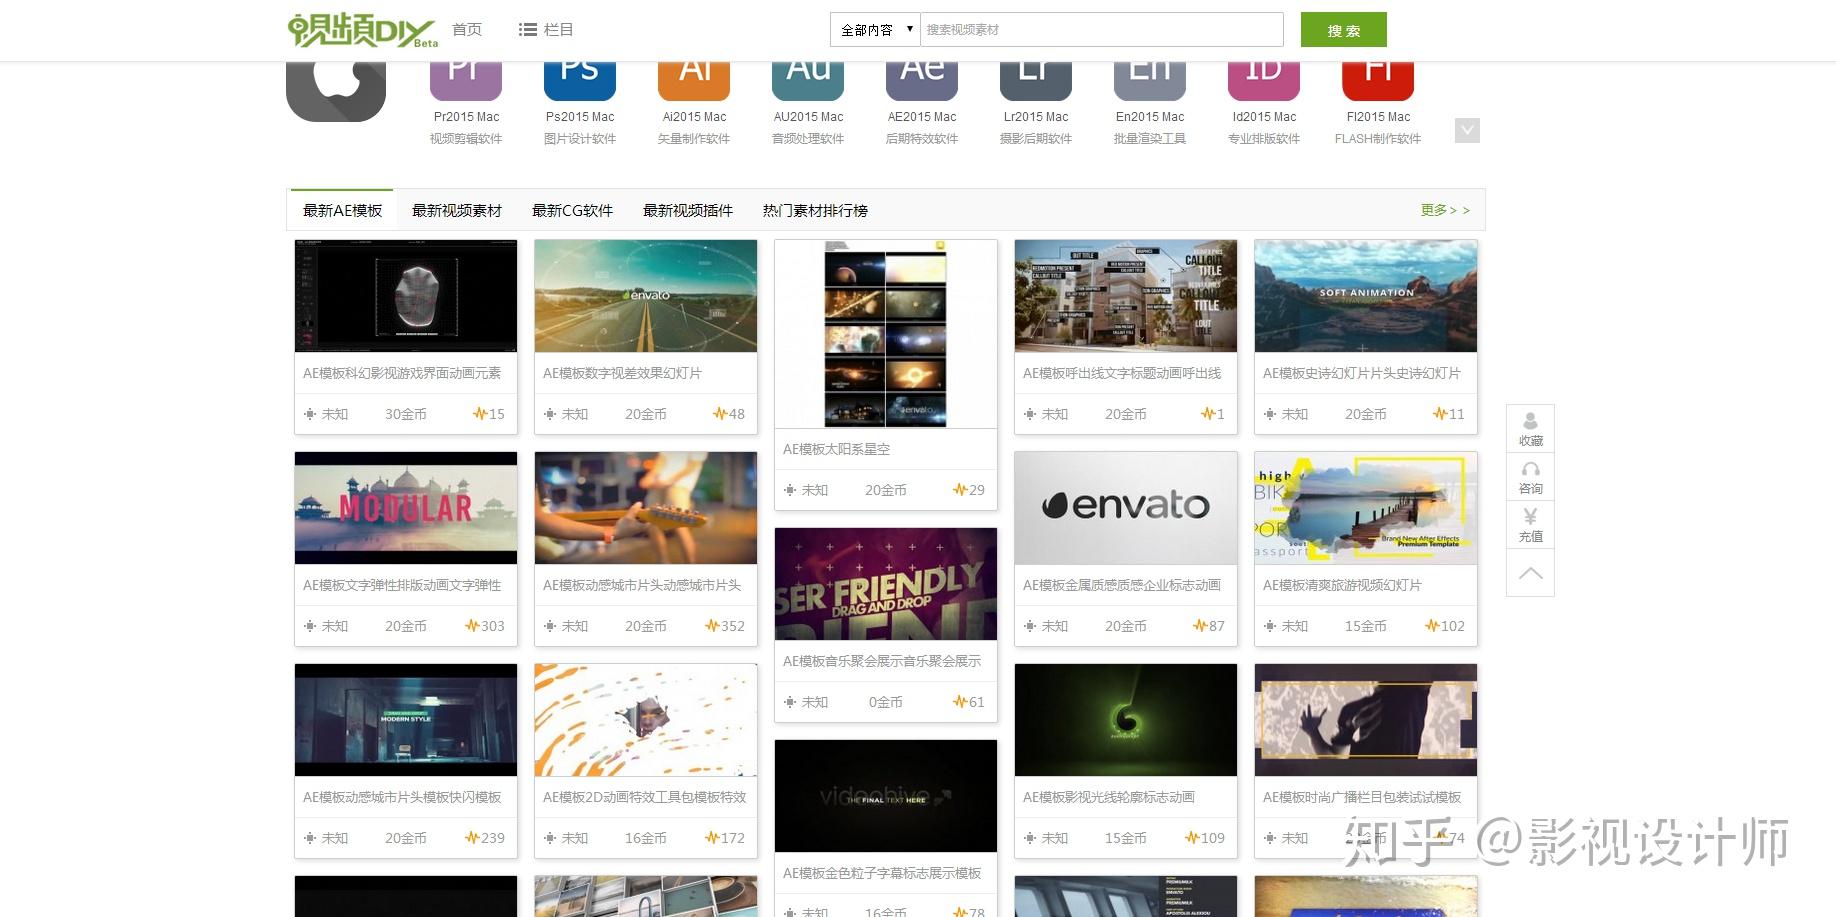Image resolution: width=1836 pixels, height=917 pixels.
Task: Open the Lr2015 Mac software icon
Action: coord(1036,80)
